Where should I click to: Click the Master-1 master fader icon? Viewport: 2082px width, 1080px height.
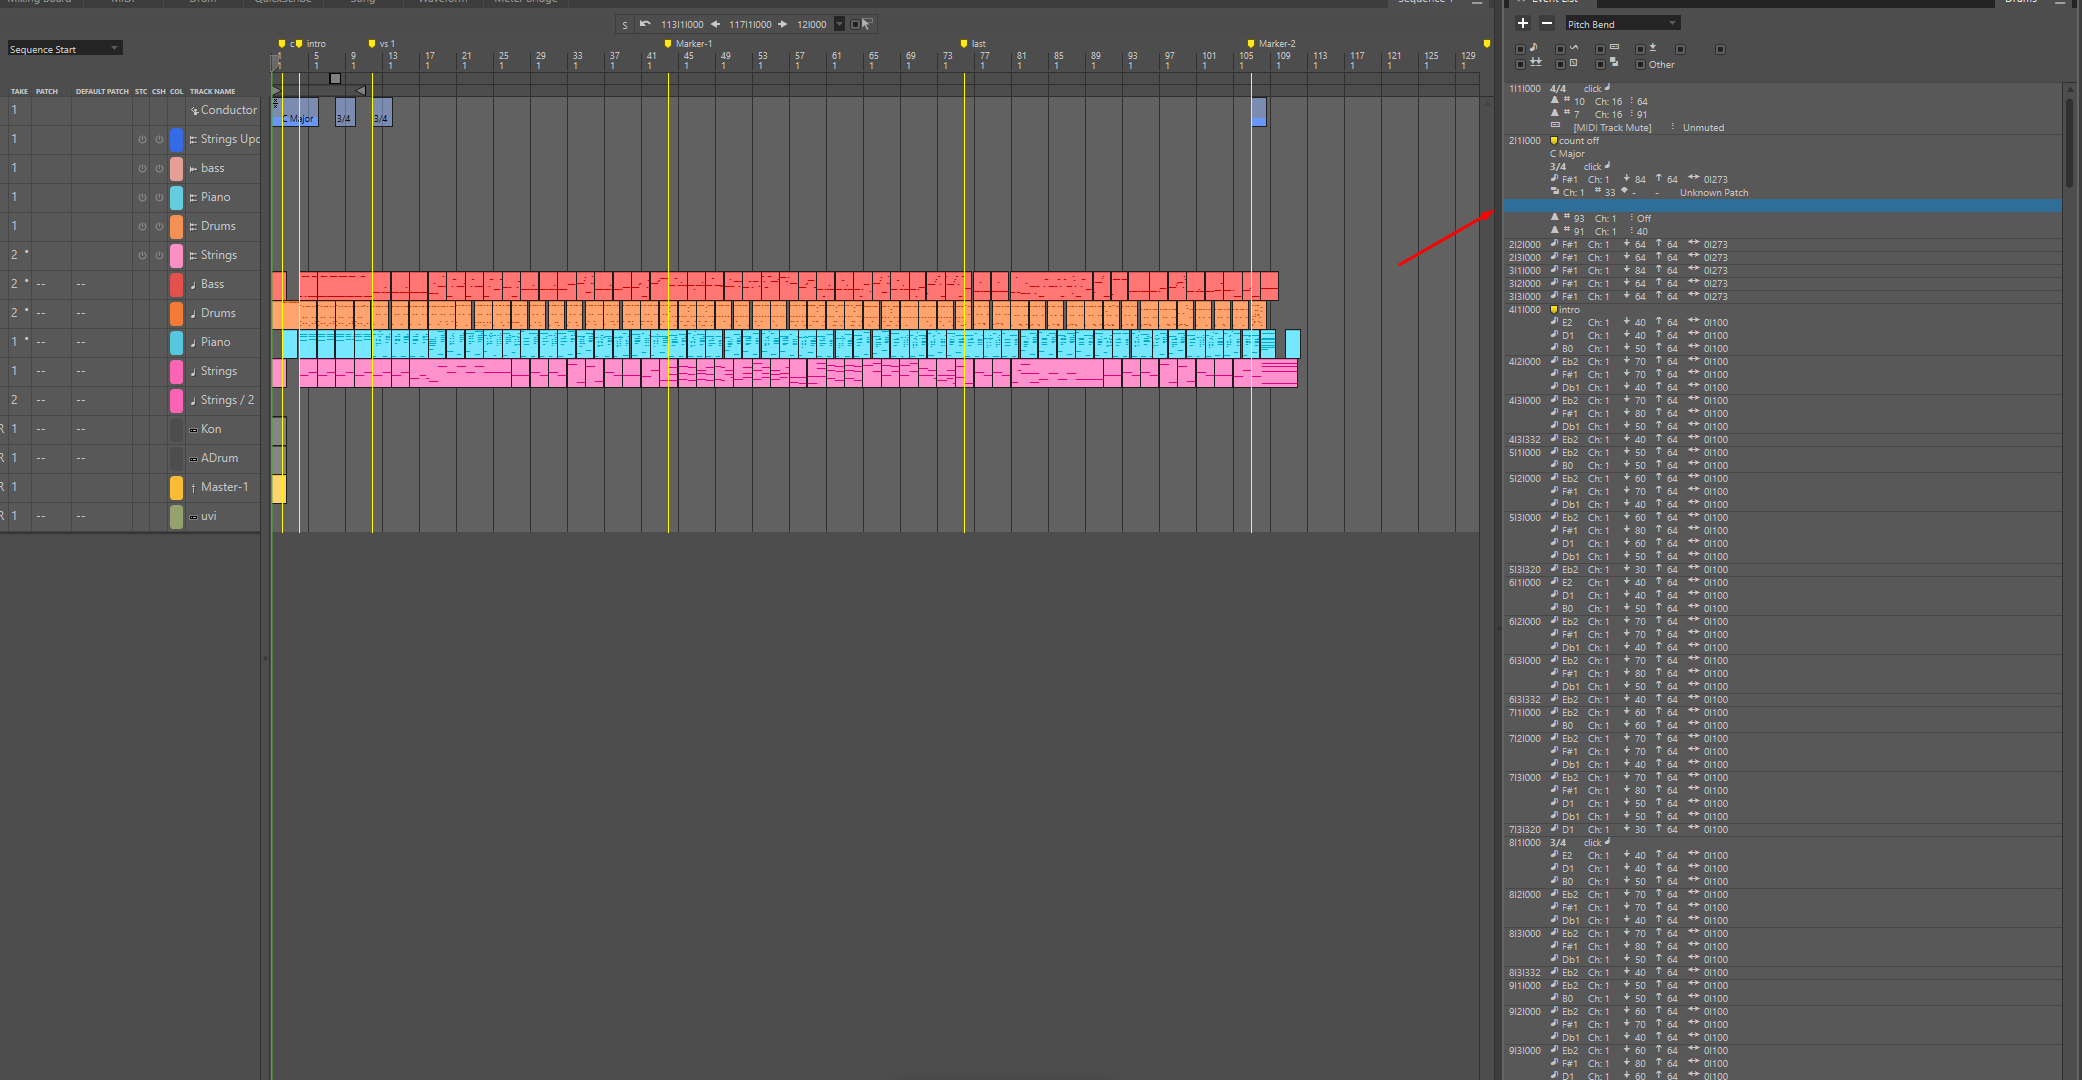193,488
